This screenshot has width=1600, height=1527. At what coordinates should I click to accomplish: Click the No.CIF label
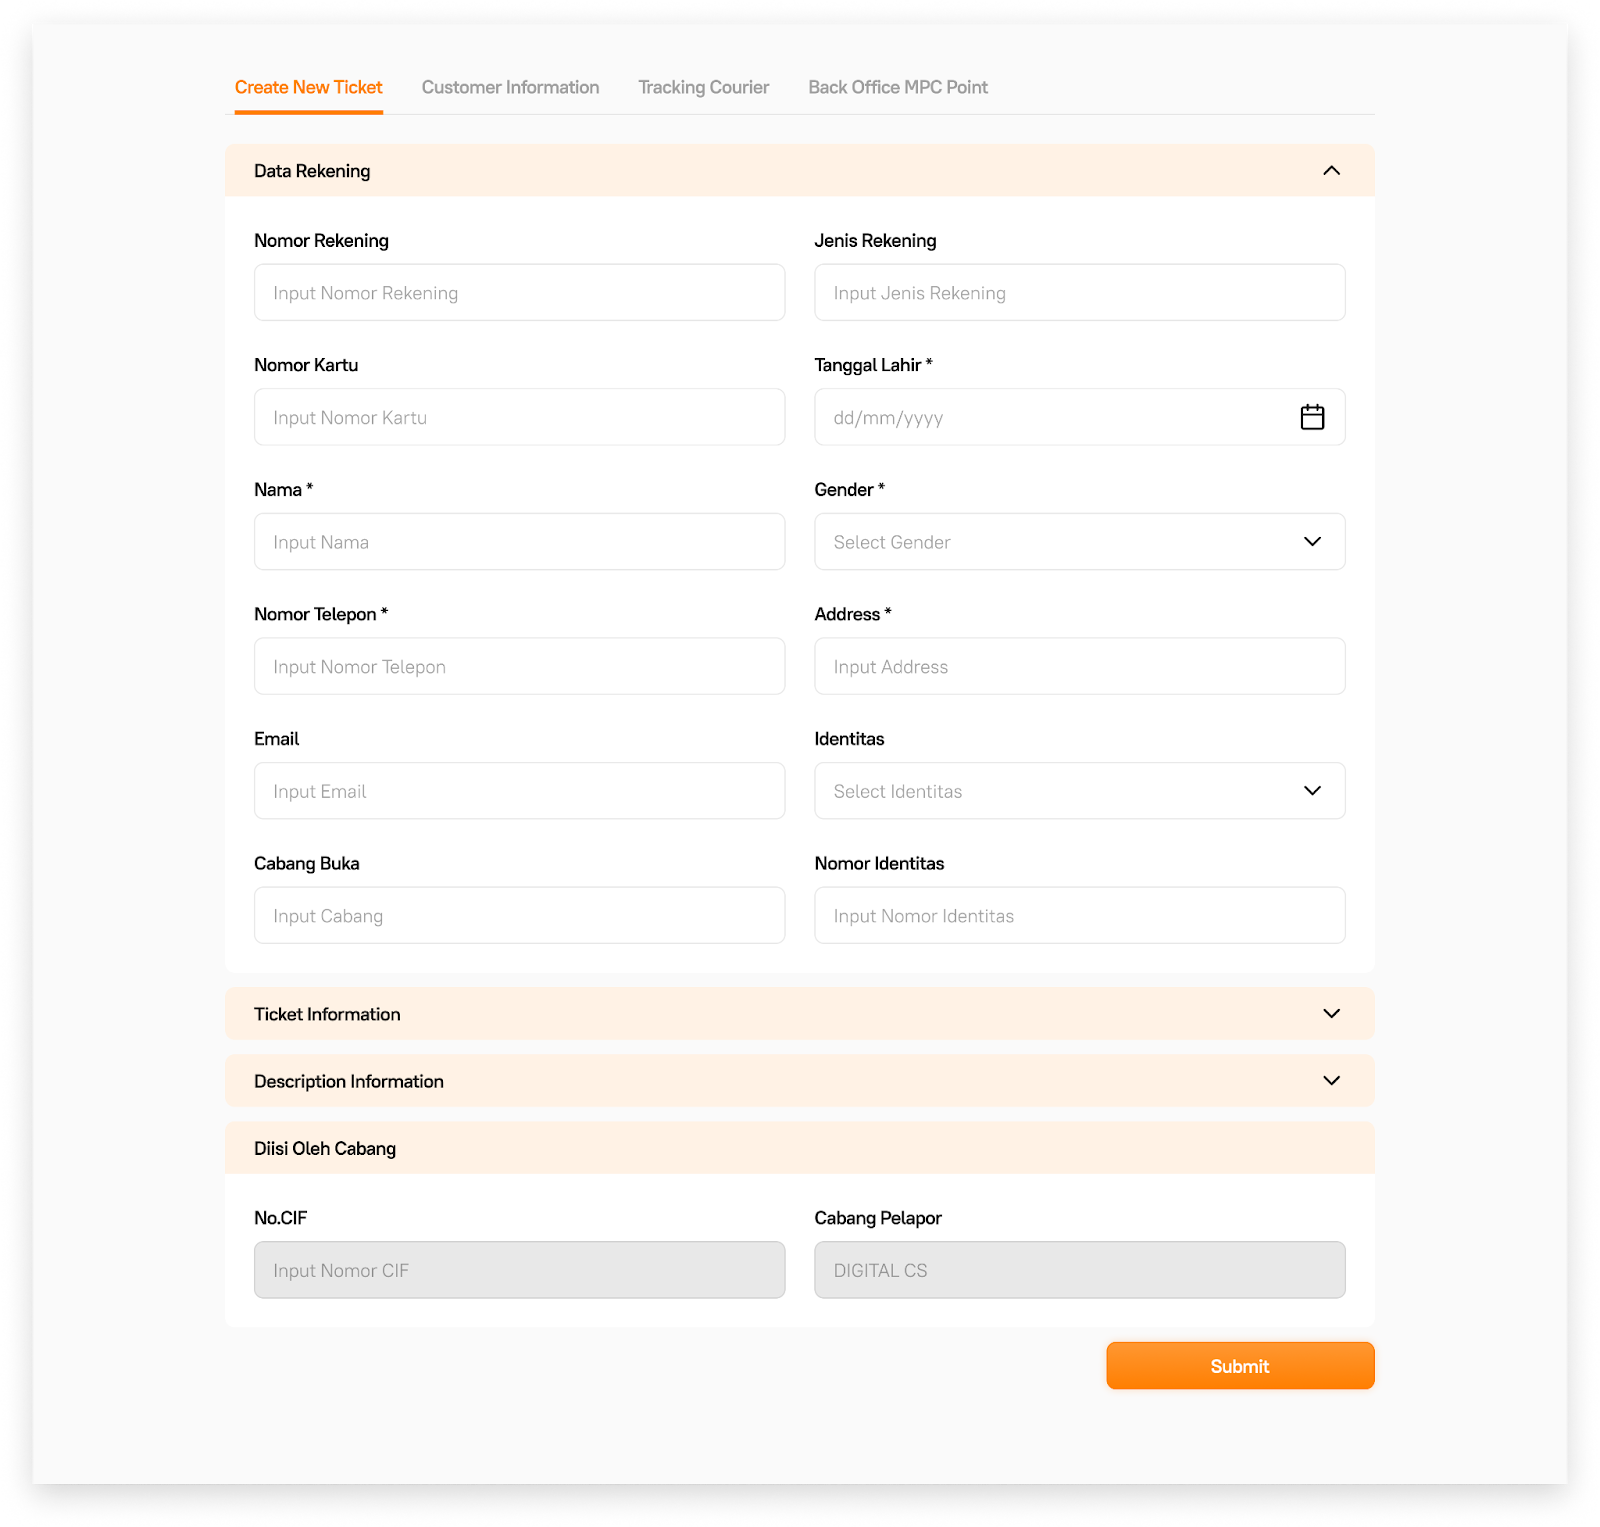point(280,1218)
